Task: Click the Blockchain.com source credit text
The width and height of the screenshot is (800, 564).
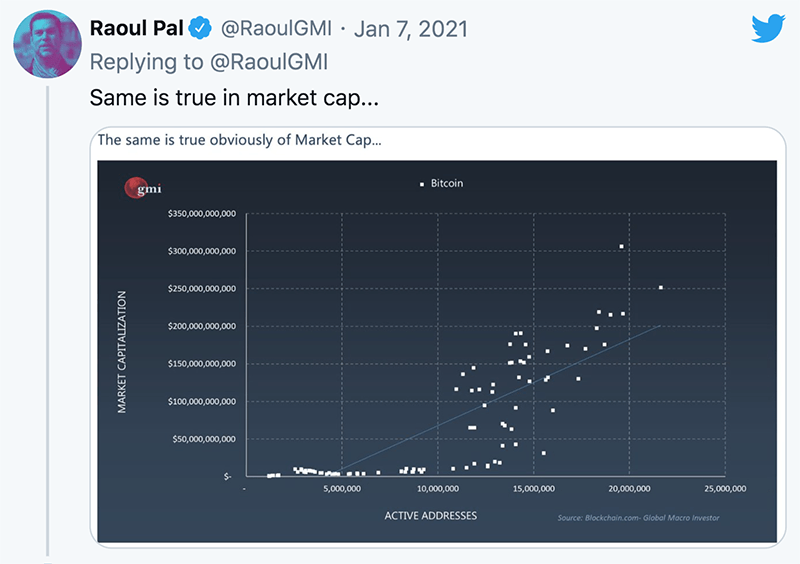Action: tap(638, 518)
